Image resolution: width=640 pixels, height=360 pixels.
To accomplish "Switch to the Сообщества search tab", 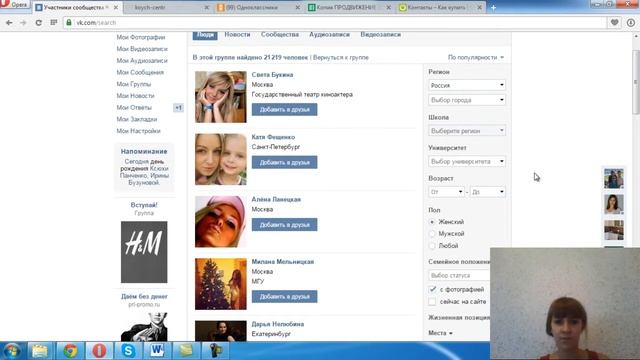I will pos(280,35).
